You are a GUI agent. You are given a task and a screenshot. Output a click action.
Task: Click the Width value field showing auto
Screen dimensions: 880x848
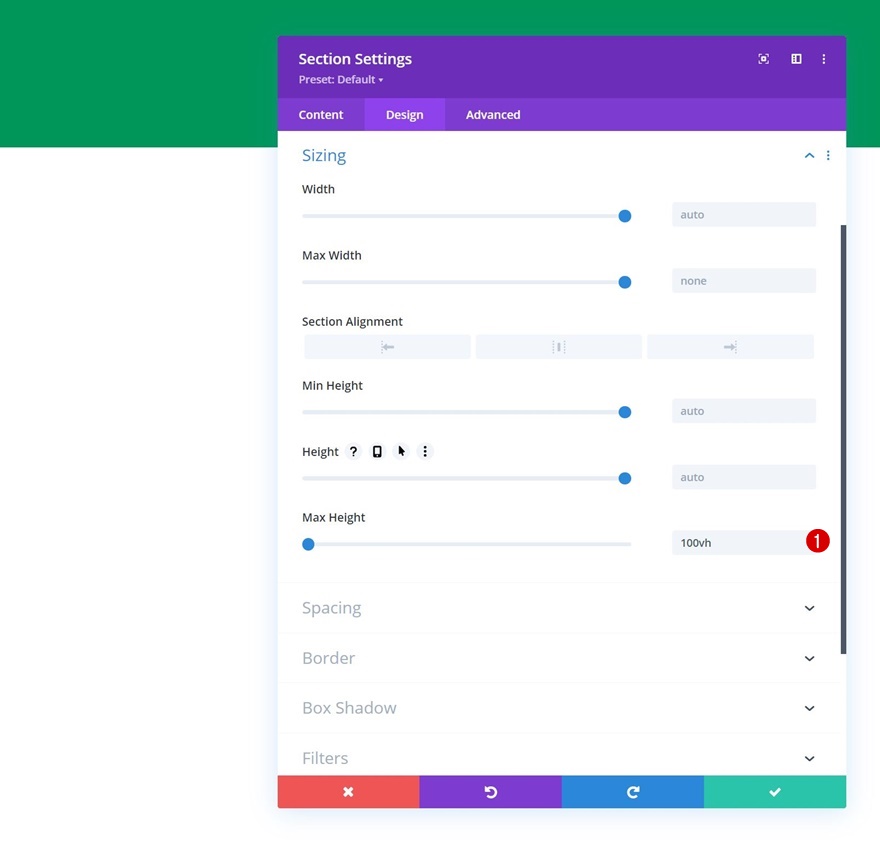[744, 214]
